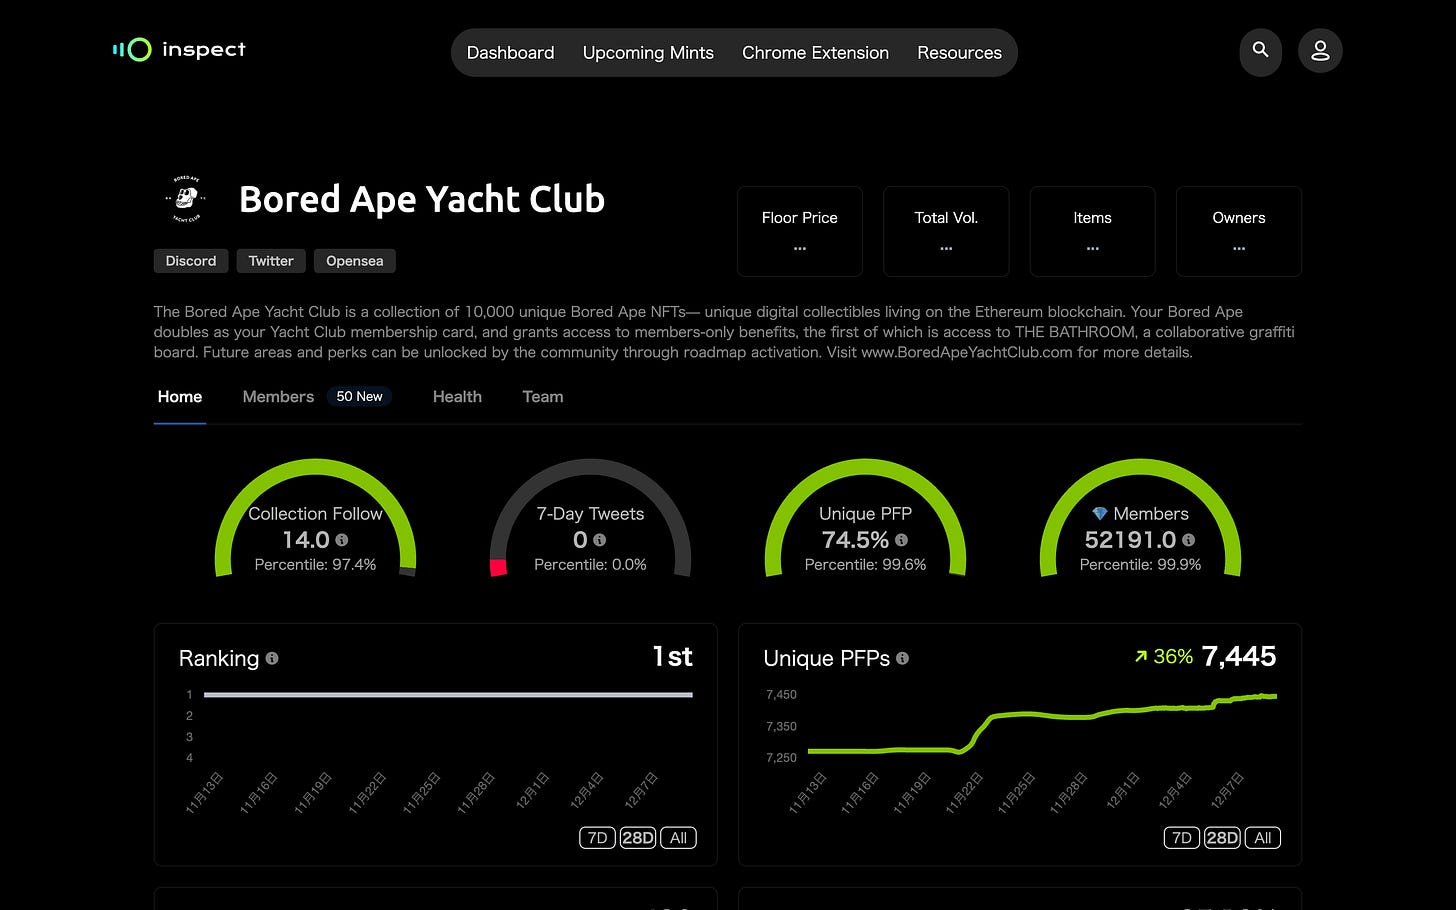
Task: Click the Owners stat card
Action: 1239,231
